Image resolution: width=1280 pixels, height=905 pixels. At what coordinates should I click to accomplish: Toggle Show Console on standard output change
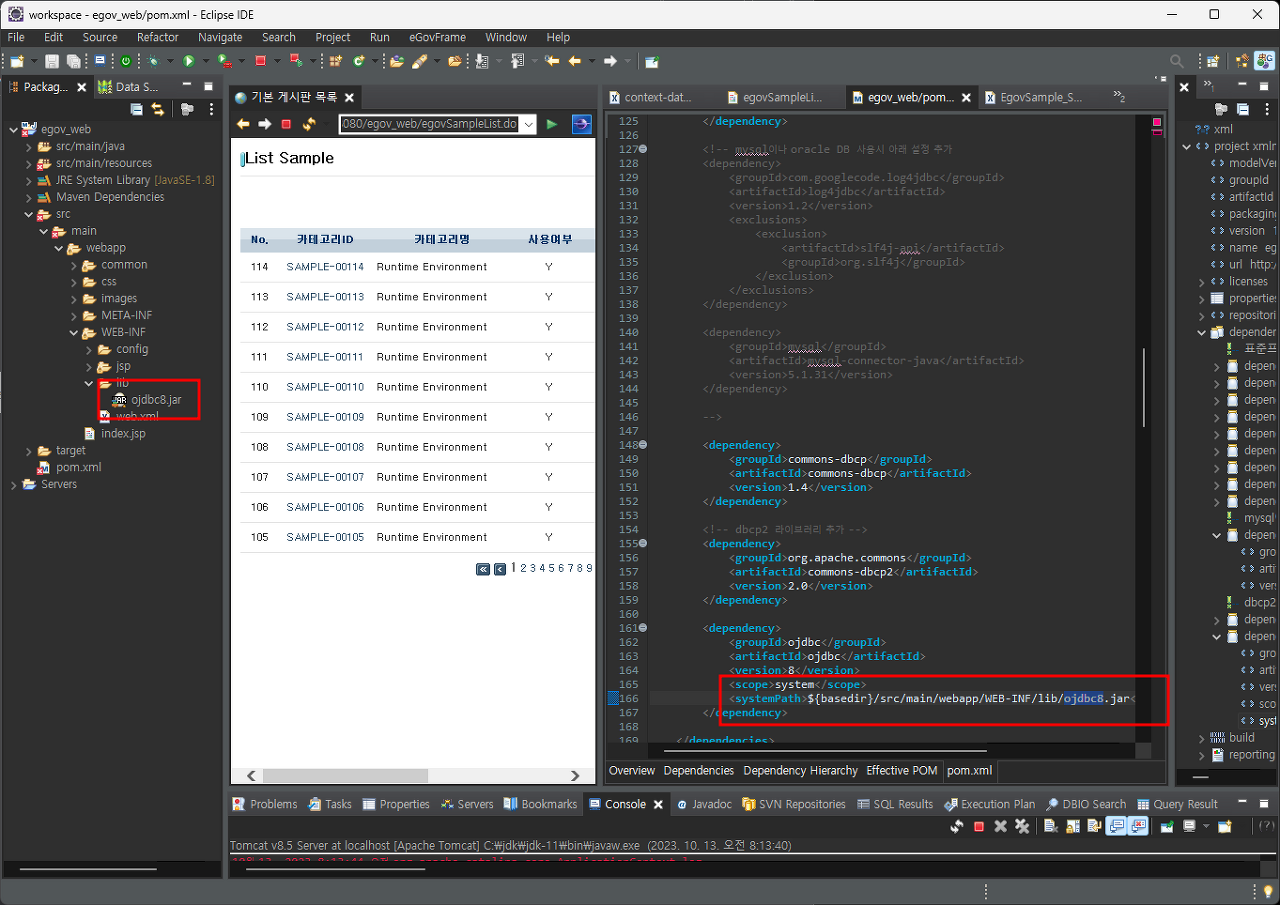[1116, 827]
